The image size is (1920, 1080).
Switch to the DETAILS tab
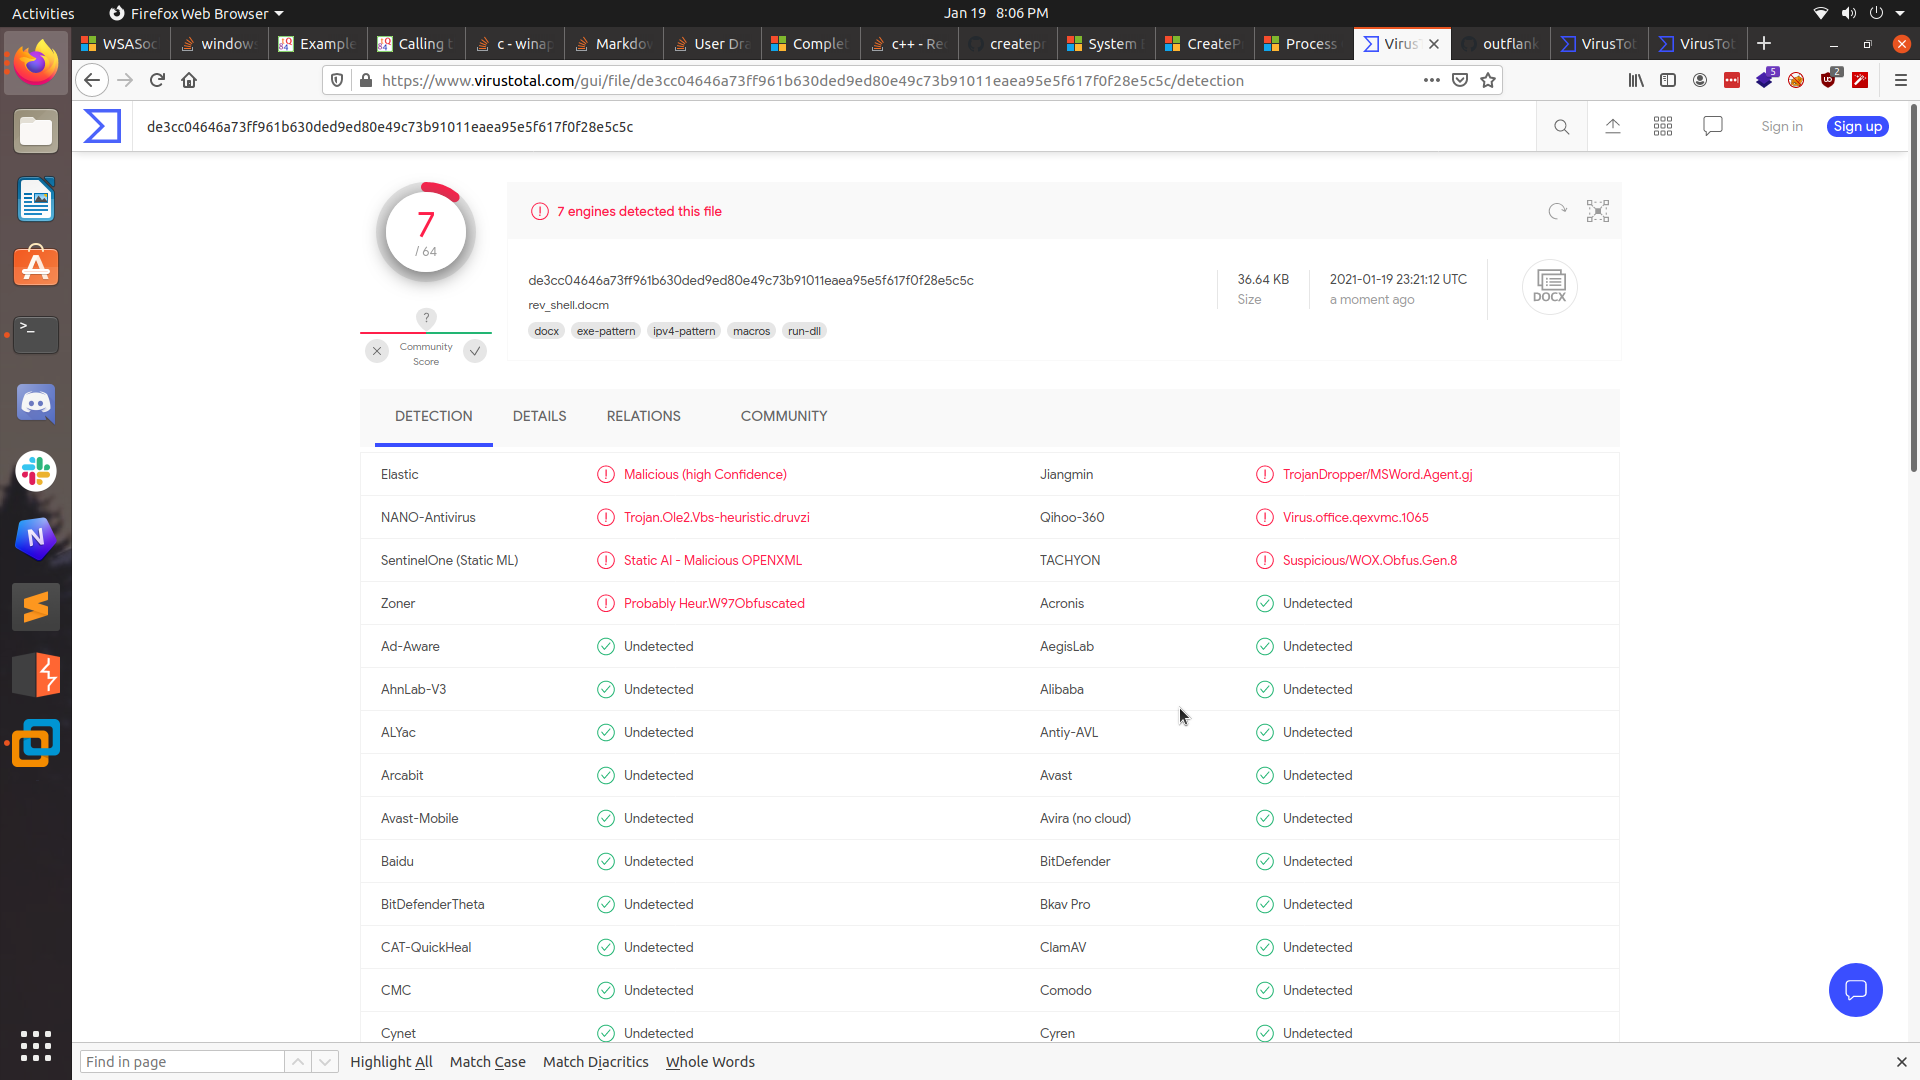point(539,415)
